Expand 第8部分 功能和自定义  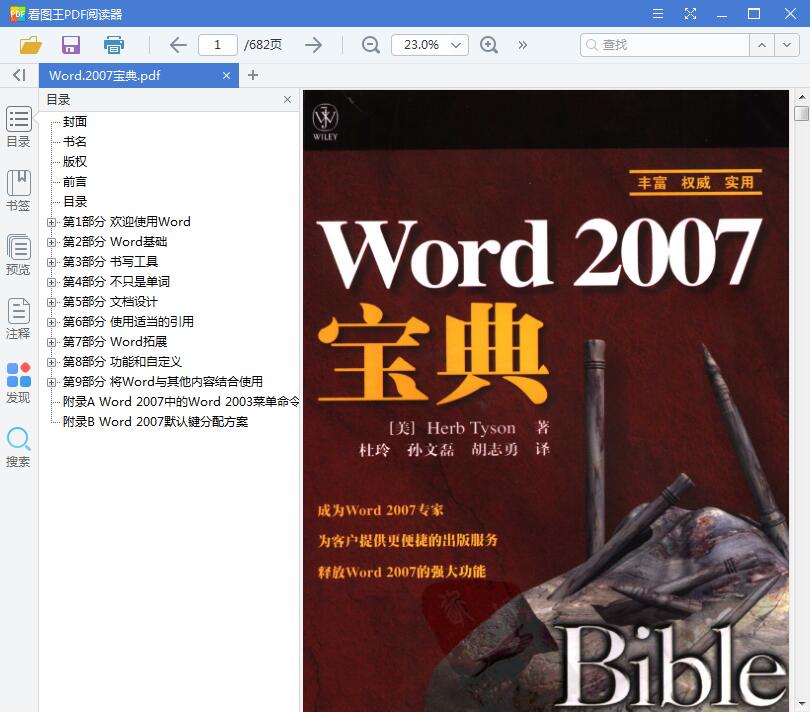[51, 362]
